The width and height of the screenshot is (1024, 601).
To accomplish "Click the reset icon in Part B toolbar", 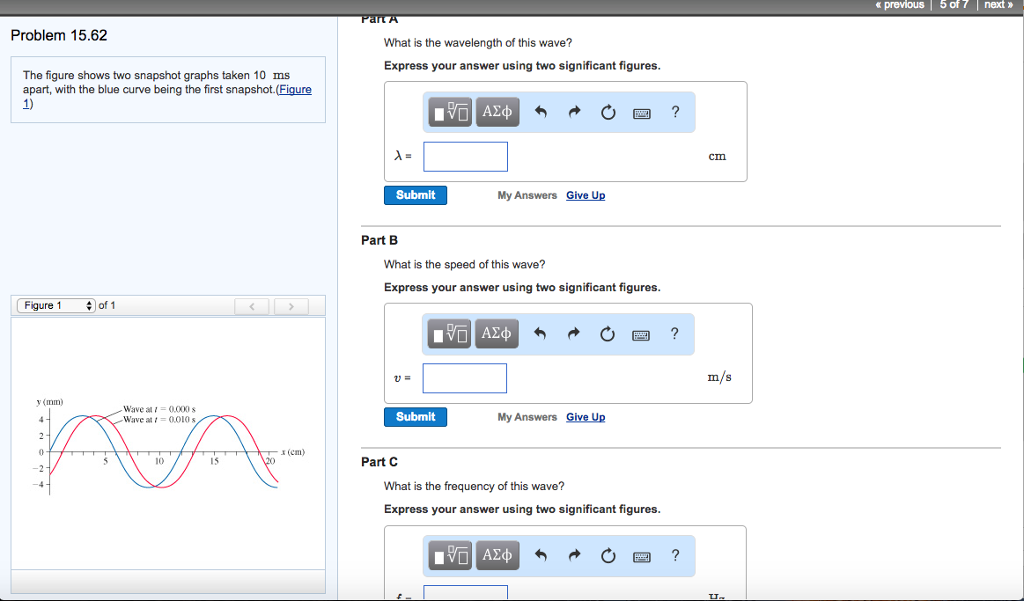I will [607, 333].
